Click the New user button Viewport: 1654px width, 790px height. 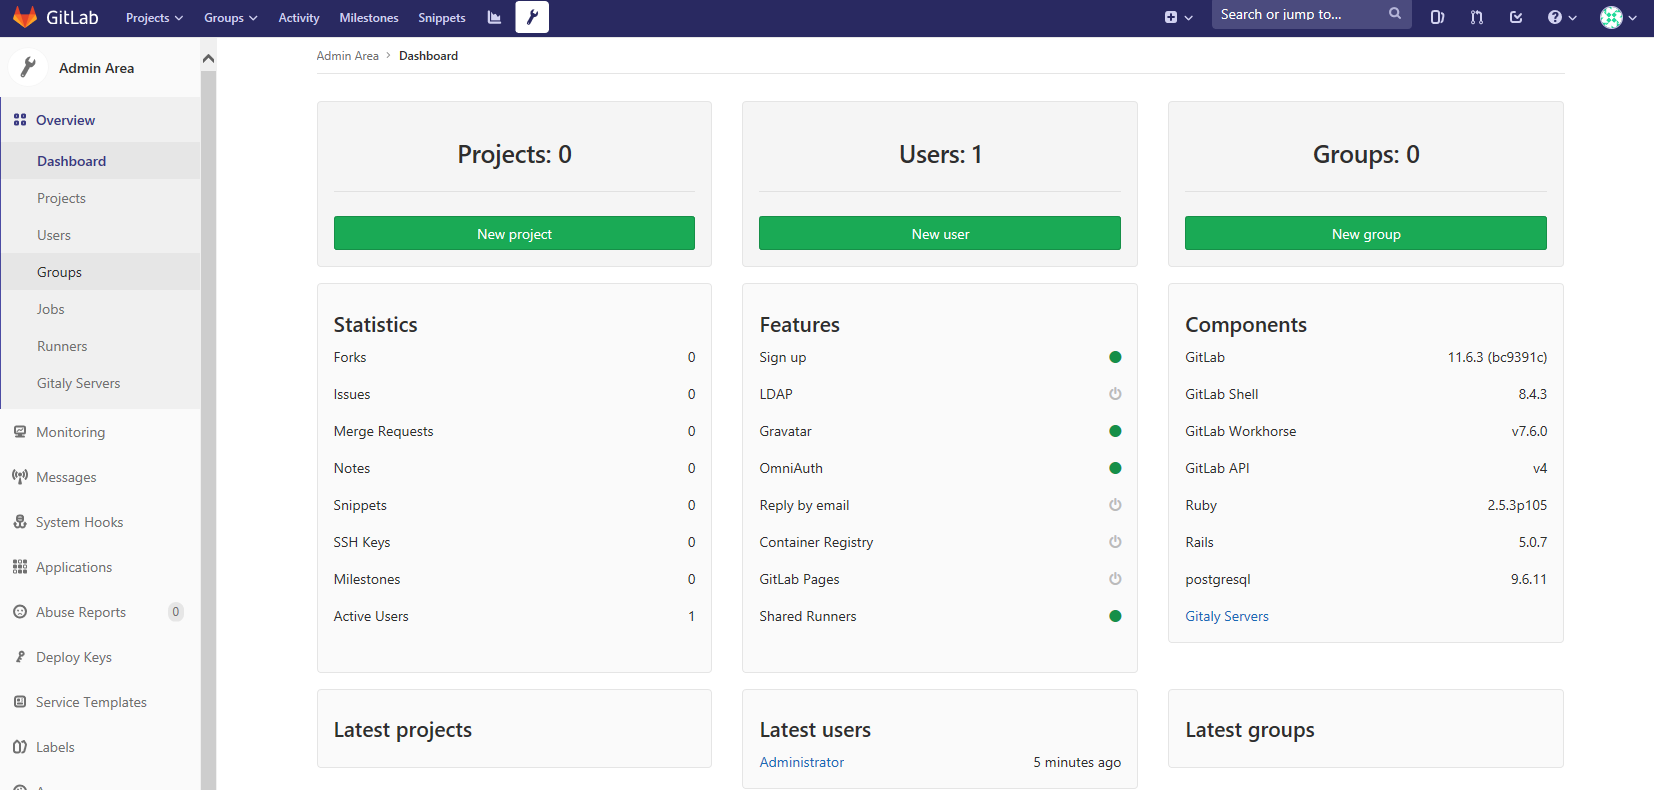pos(940,233)
